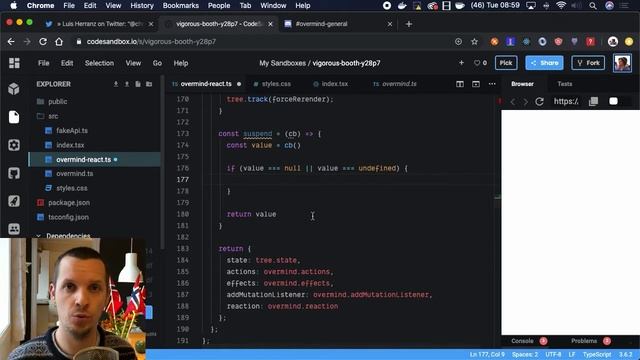640x360 pixels.
Task: Open the Deployment rocket icon
Action: (x=14, y=201)
